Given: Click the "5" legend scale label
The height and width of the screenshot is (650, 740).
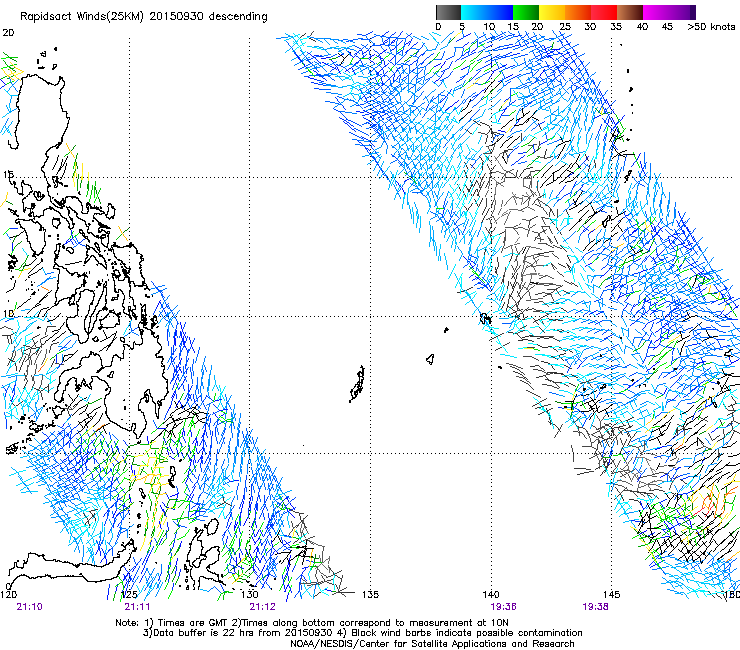Looking at the screenshot, I should tap(462, 27).
